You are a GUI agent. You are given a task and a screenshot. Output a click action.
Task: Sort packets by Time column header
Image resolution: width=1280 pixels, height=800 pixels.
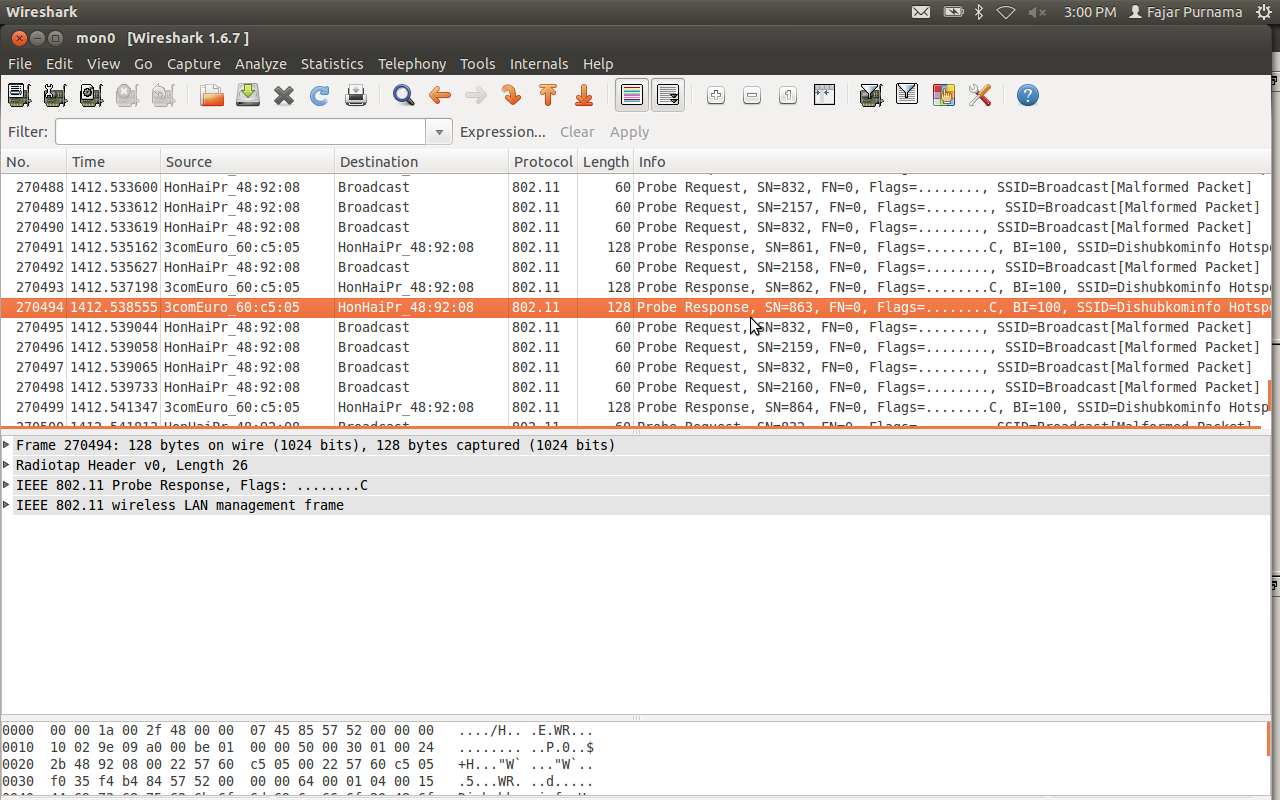point(114,162)
